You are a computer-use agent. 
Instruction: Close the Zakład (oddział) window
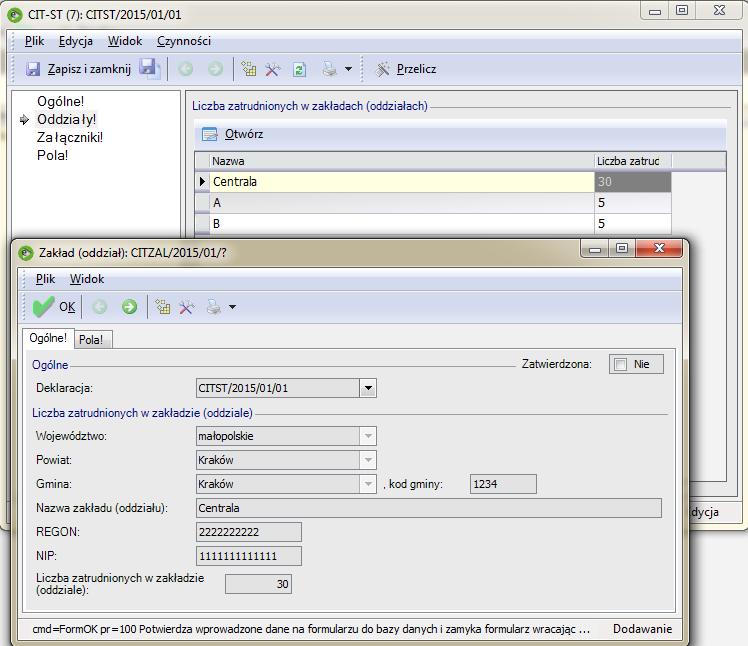pos(659,248)
